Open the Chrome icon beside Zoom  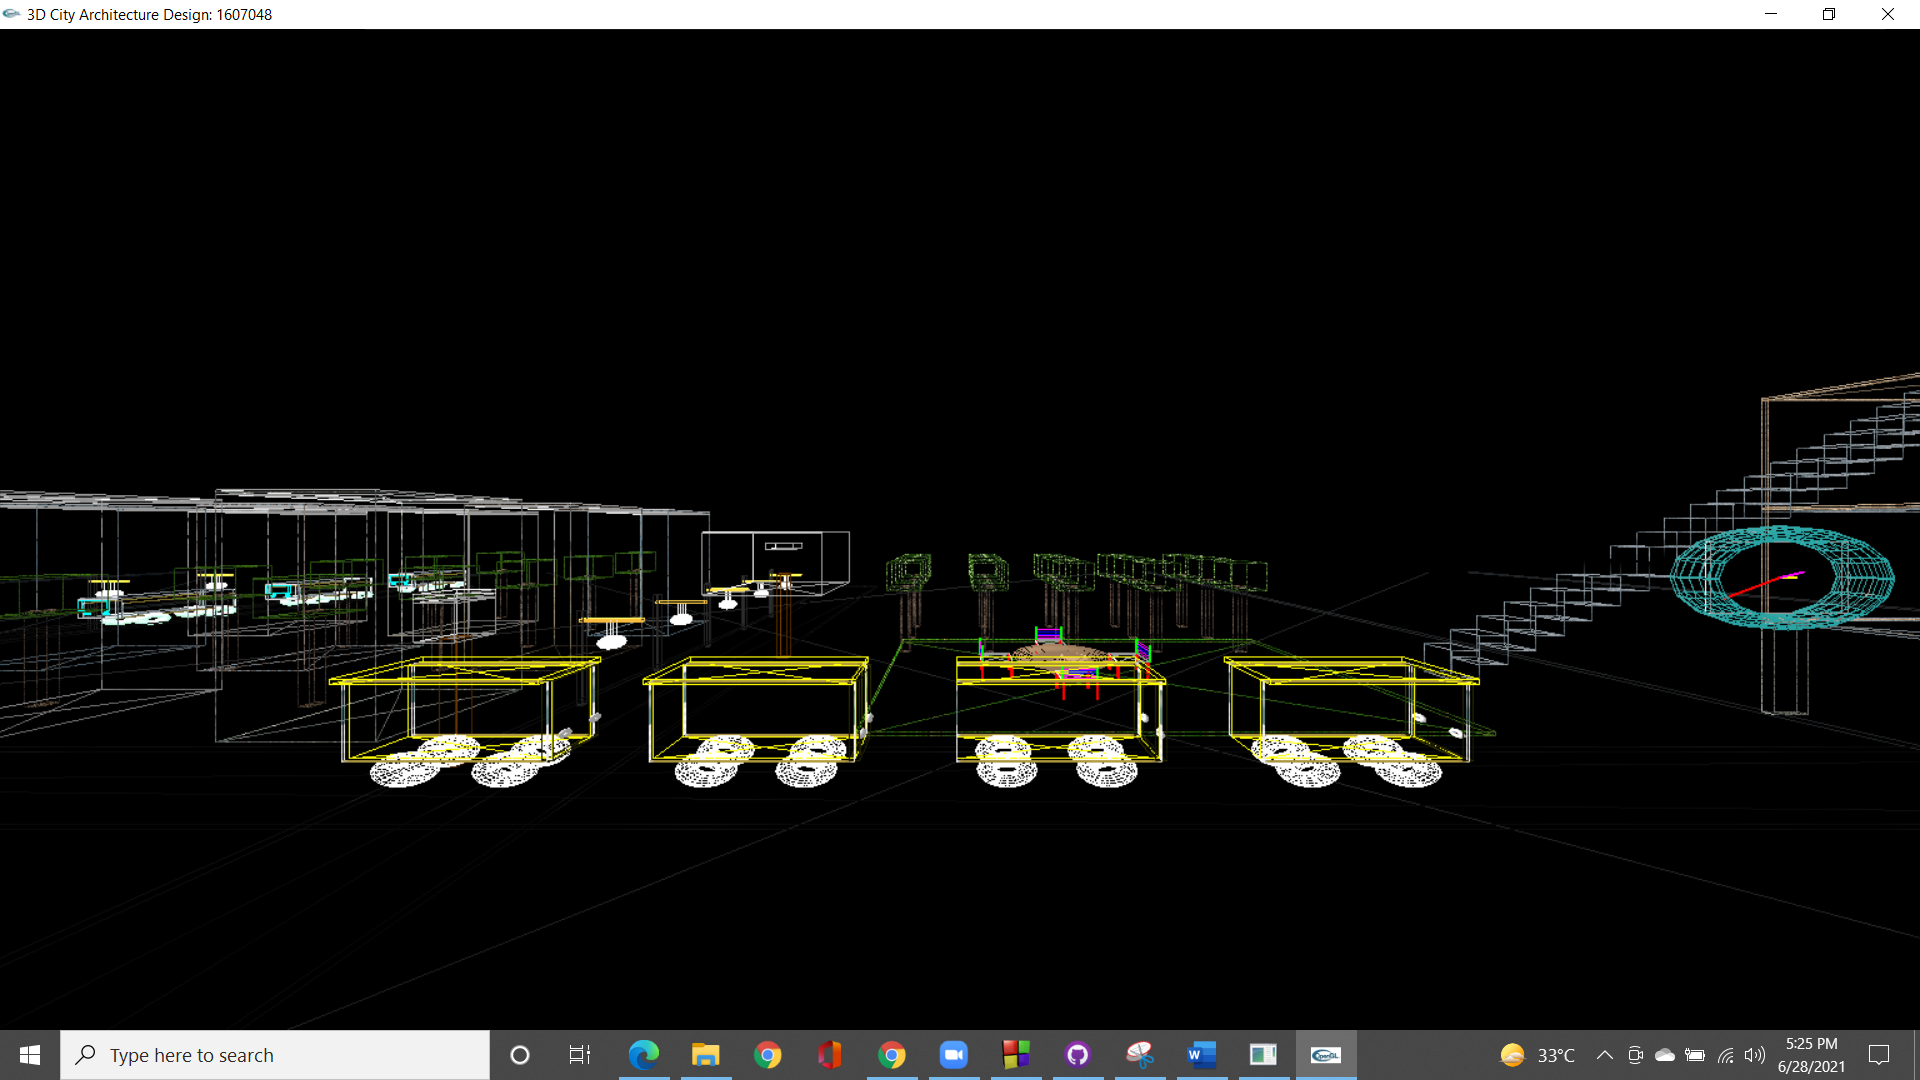click(892, 1055)
